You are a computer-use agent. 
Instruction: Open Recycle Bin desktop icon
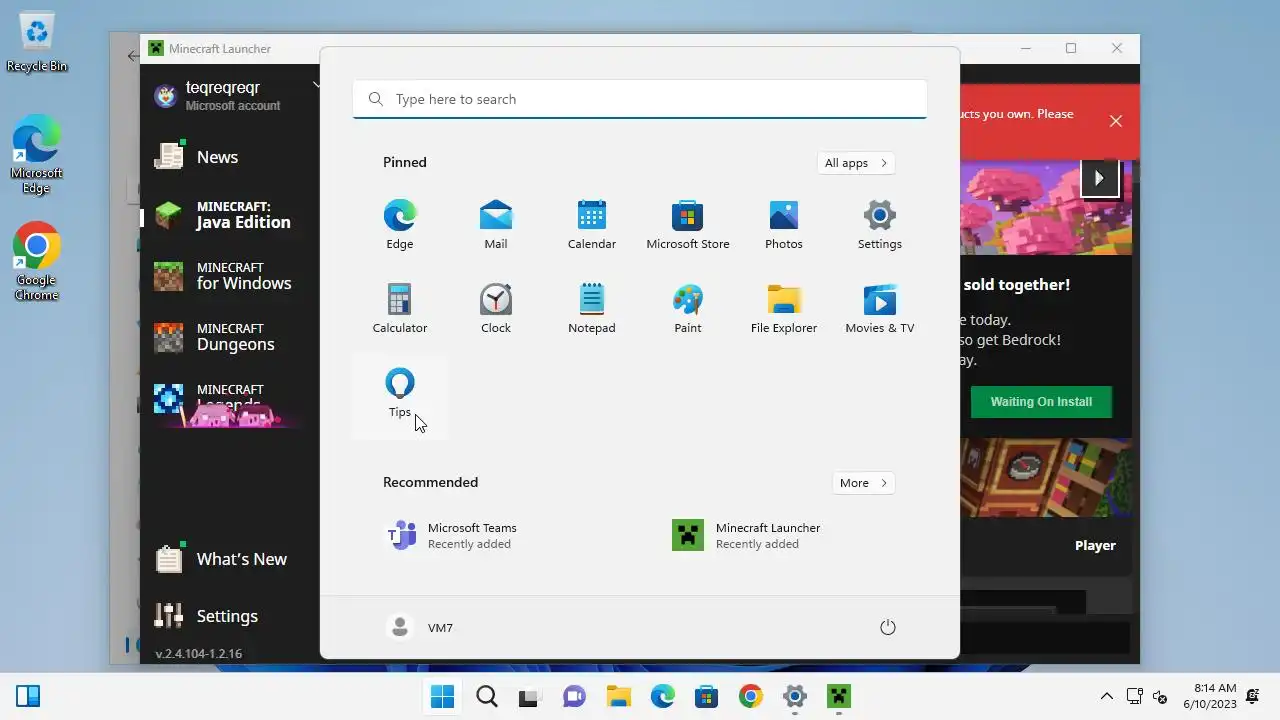pos(37,42)
